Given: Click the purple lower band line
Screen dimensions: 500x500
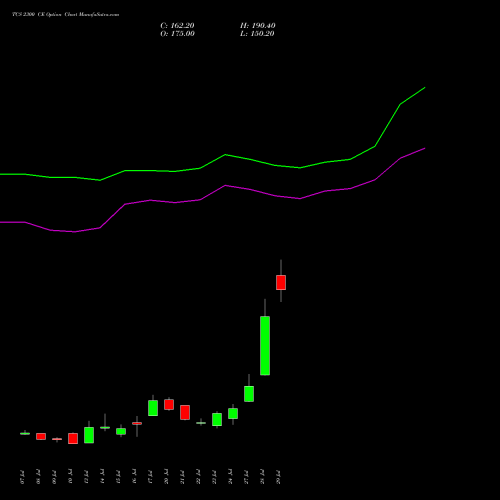Looking at the screenshot, I should pyautogui.click(x=225, y=186).
